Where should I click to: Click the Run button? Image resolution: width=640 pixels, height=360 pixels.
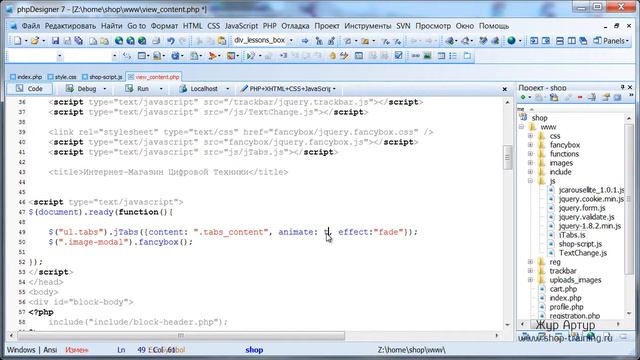138,89
